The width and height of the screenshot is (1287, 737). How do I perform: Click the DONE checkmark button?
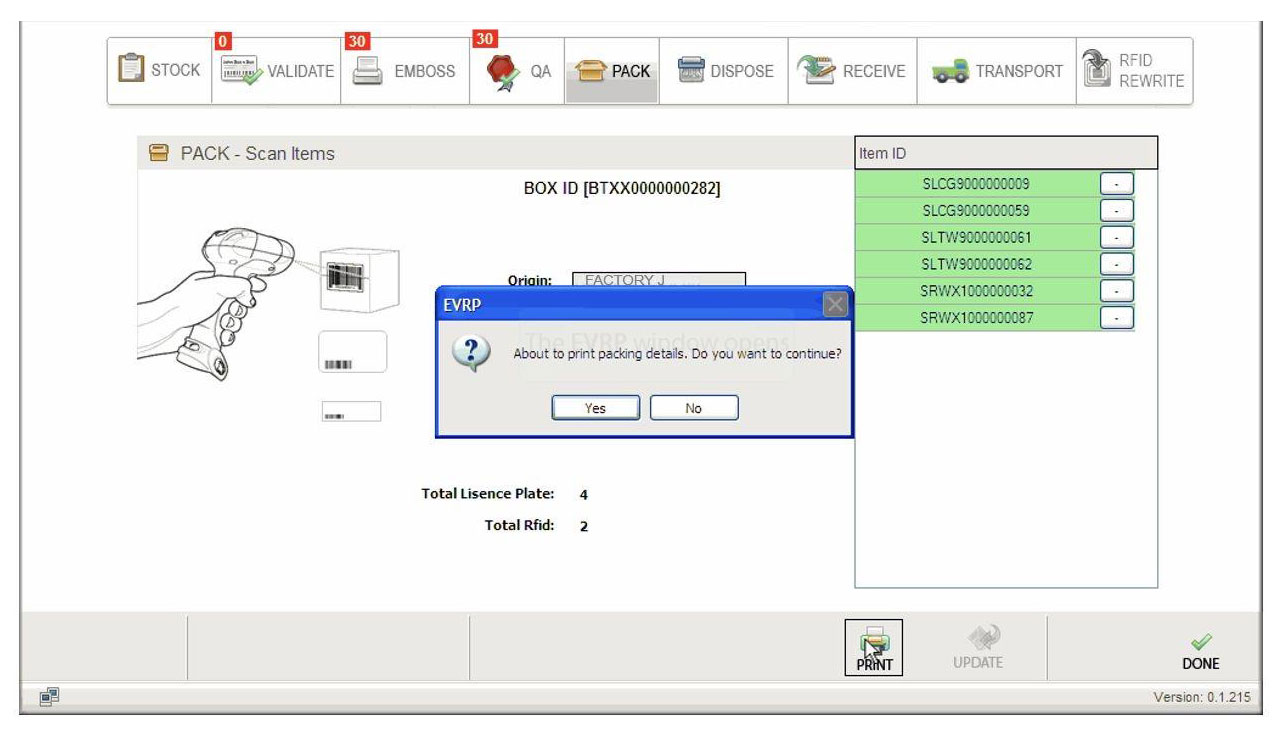click(x=1201, y=651)
